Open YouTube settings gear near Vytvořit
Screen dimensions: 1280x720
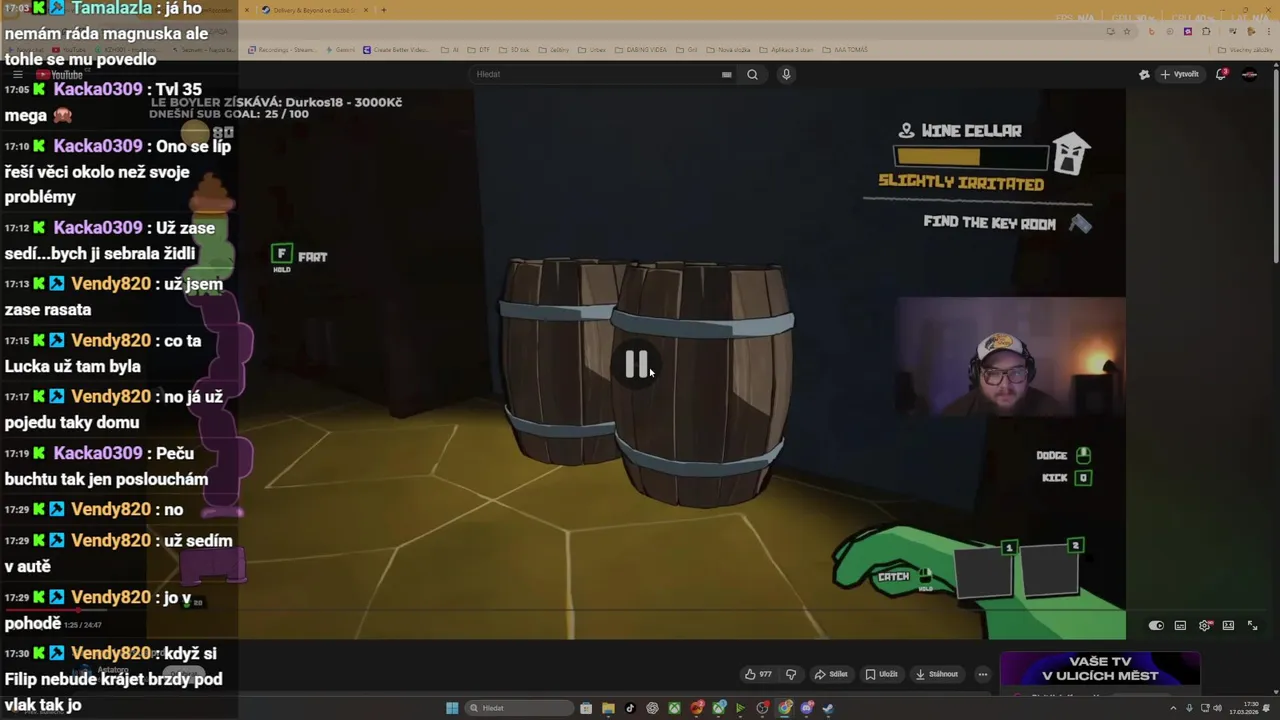[1144, 74]
